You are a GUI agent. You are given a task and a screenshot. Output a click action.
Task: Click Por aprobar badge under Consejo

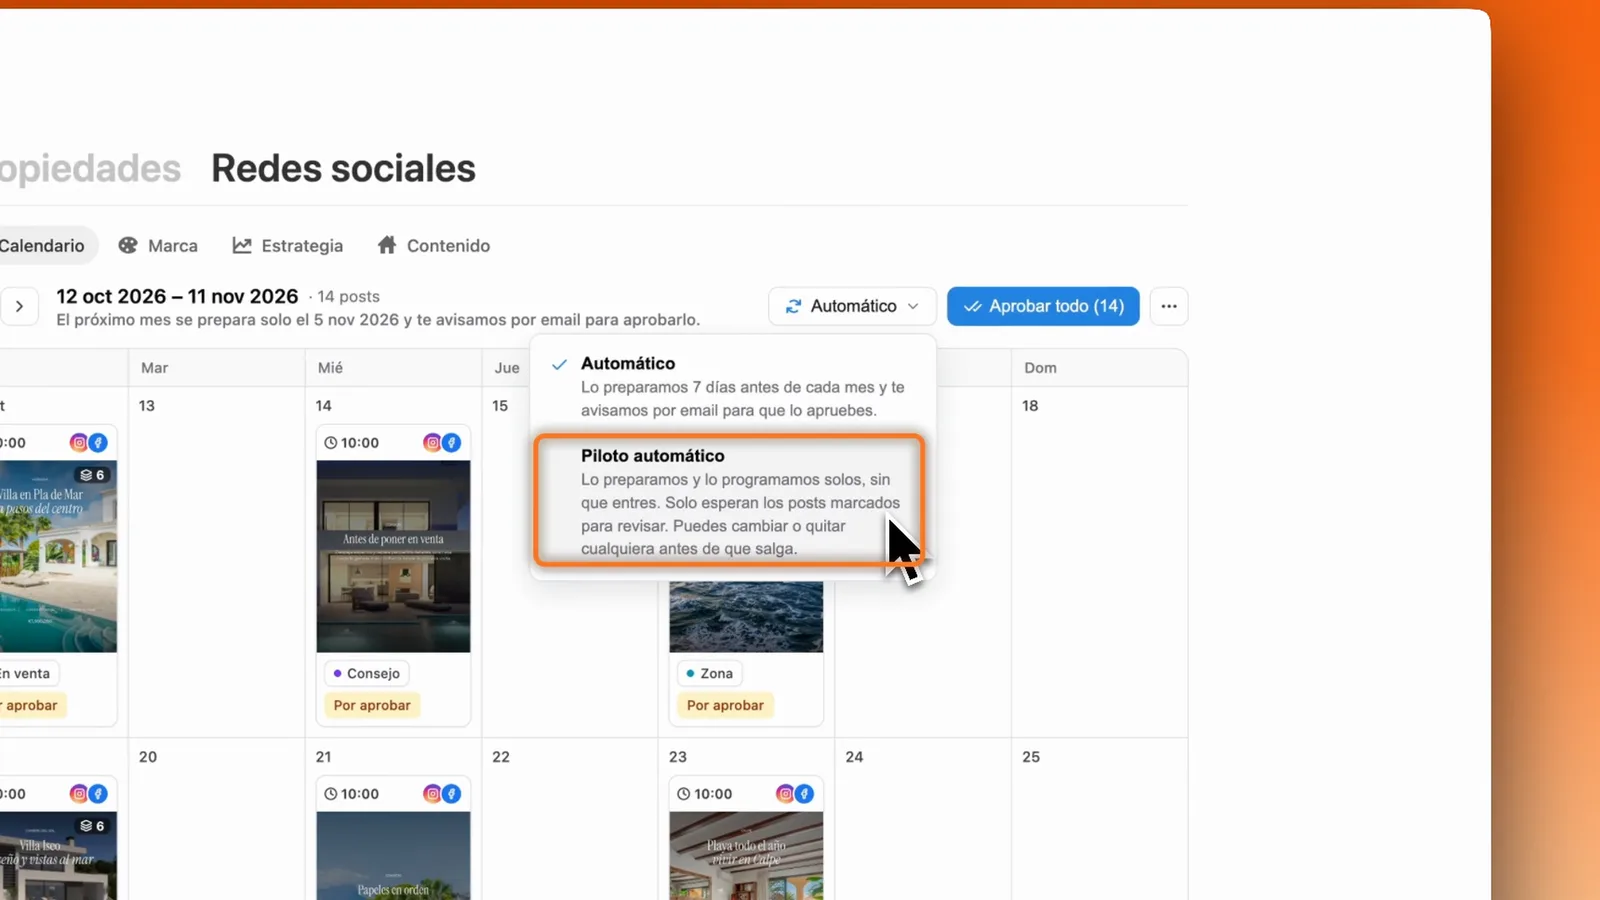click(372, 705)
